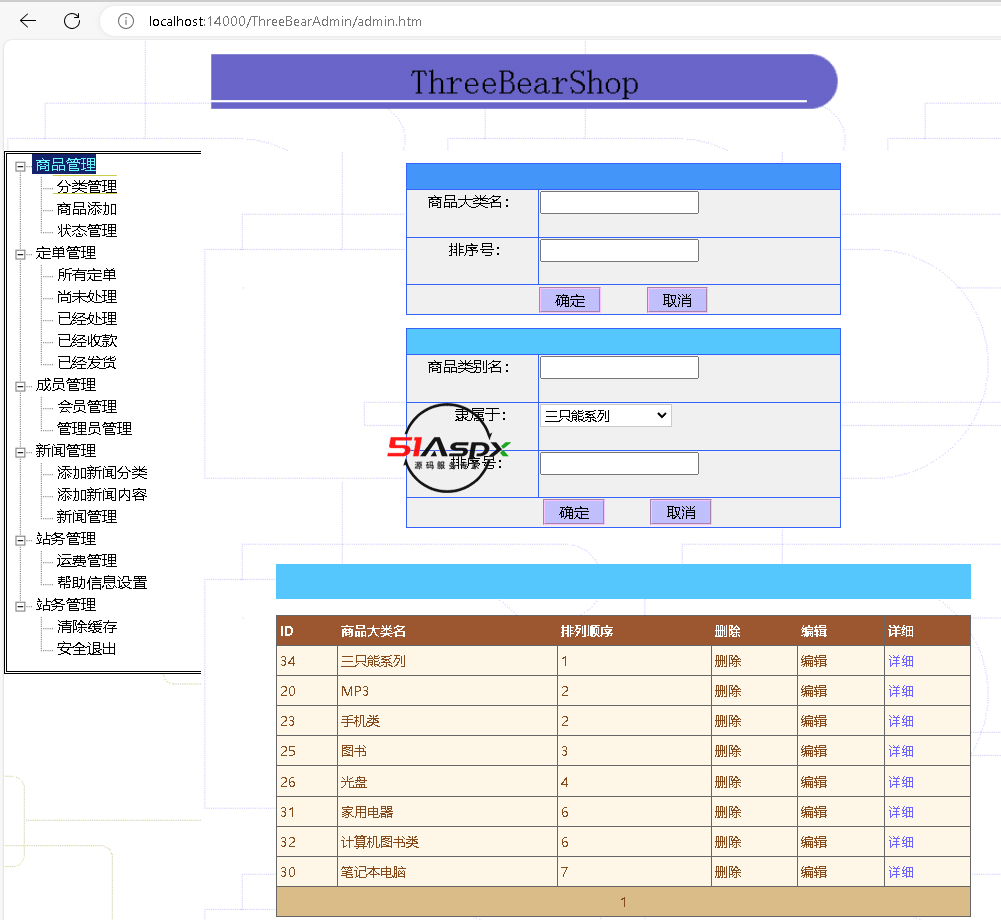Click the browser back arrow
Image resolution: width=1001 pixels, height=920 pixels.
pyautogui.click(x=28, y=21)
